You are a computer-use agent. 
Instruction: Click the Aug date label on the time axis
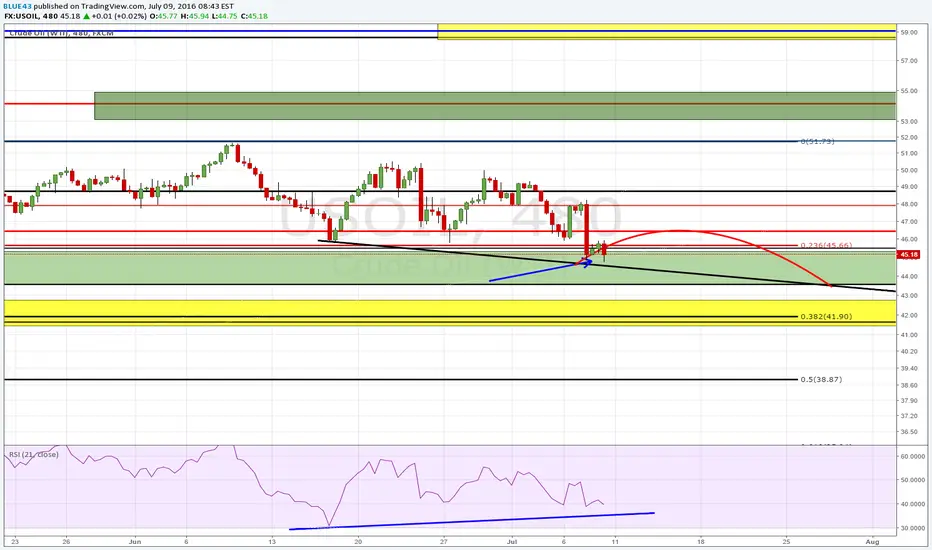click(x=872, y=542)
